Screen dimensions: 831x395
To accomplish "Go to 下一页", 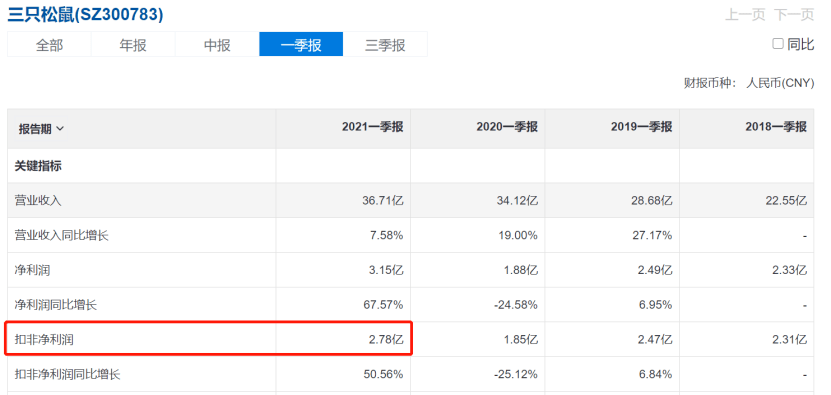I will (x=794, y=14).
